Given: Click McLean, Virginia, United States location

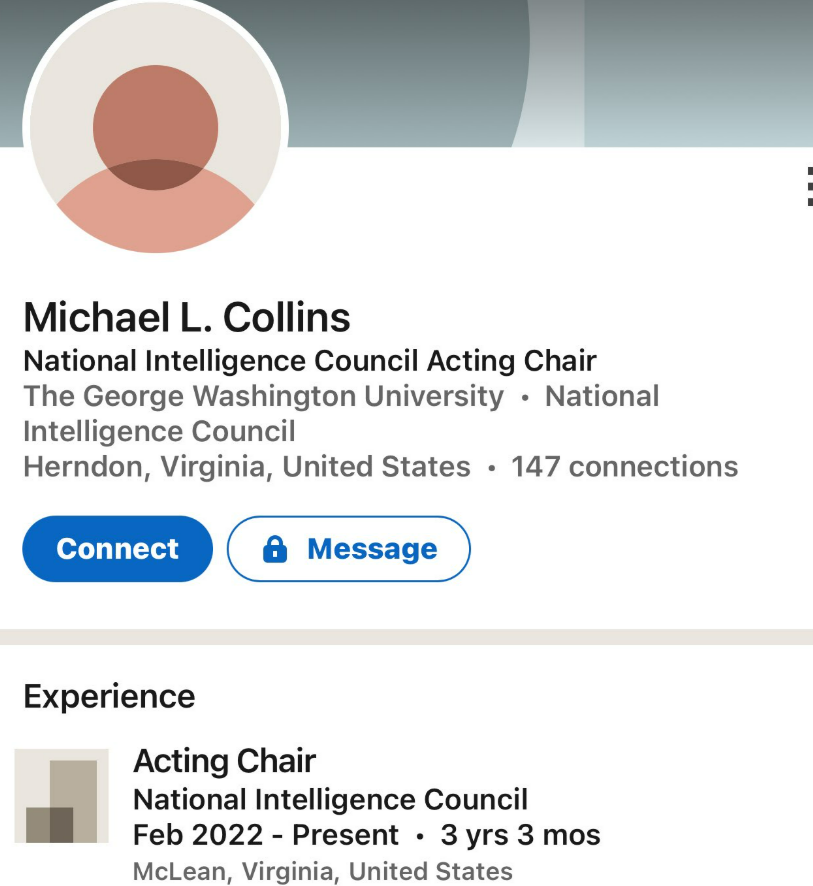Looking at the screenshot, I should click(x=322, y=871).
